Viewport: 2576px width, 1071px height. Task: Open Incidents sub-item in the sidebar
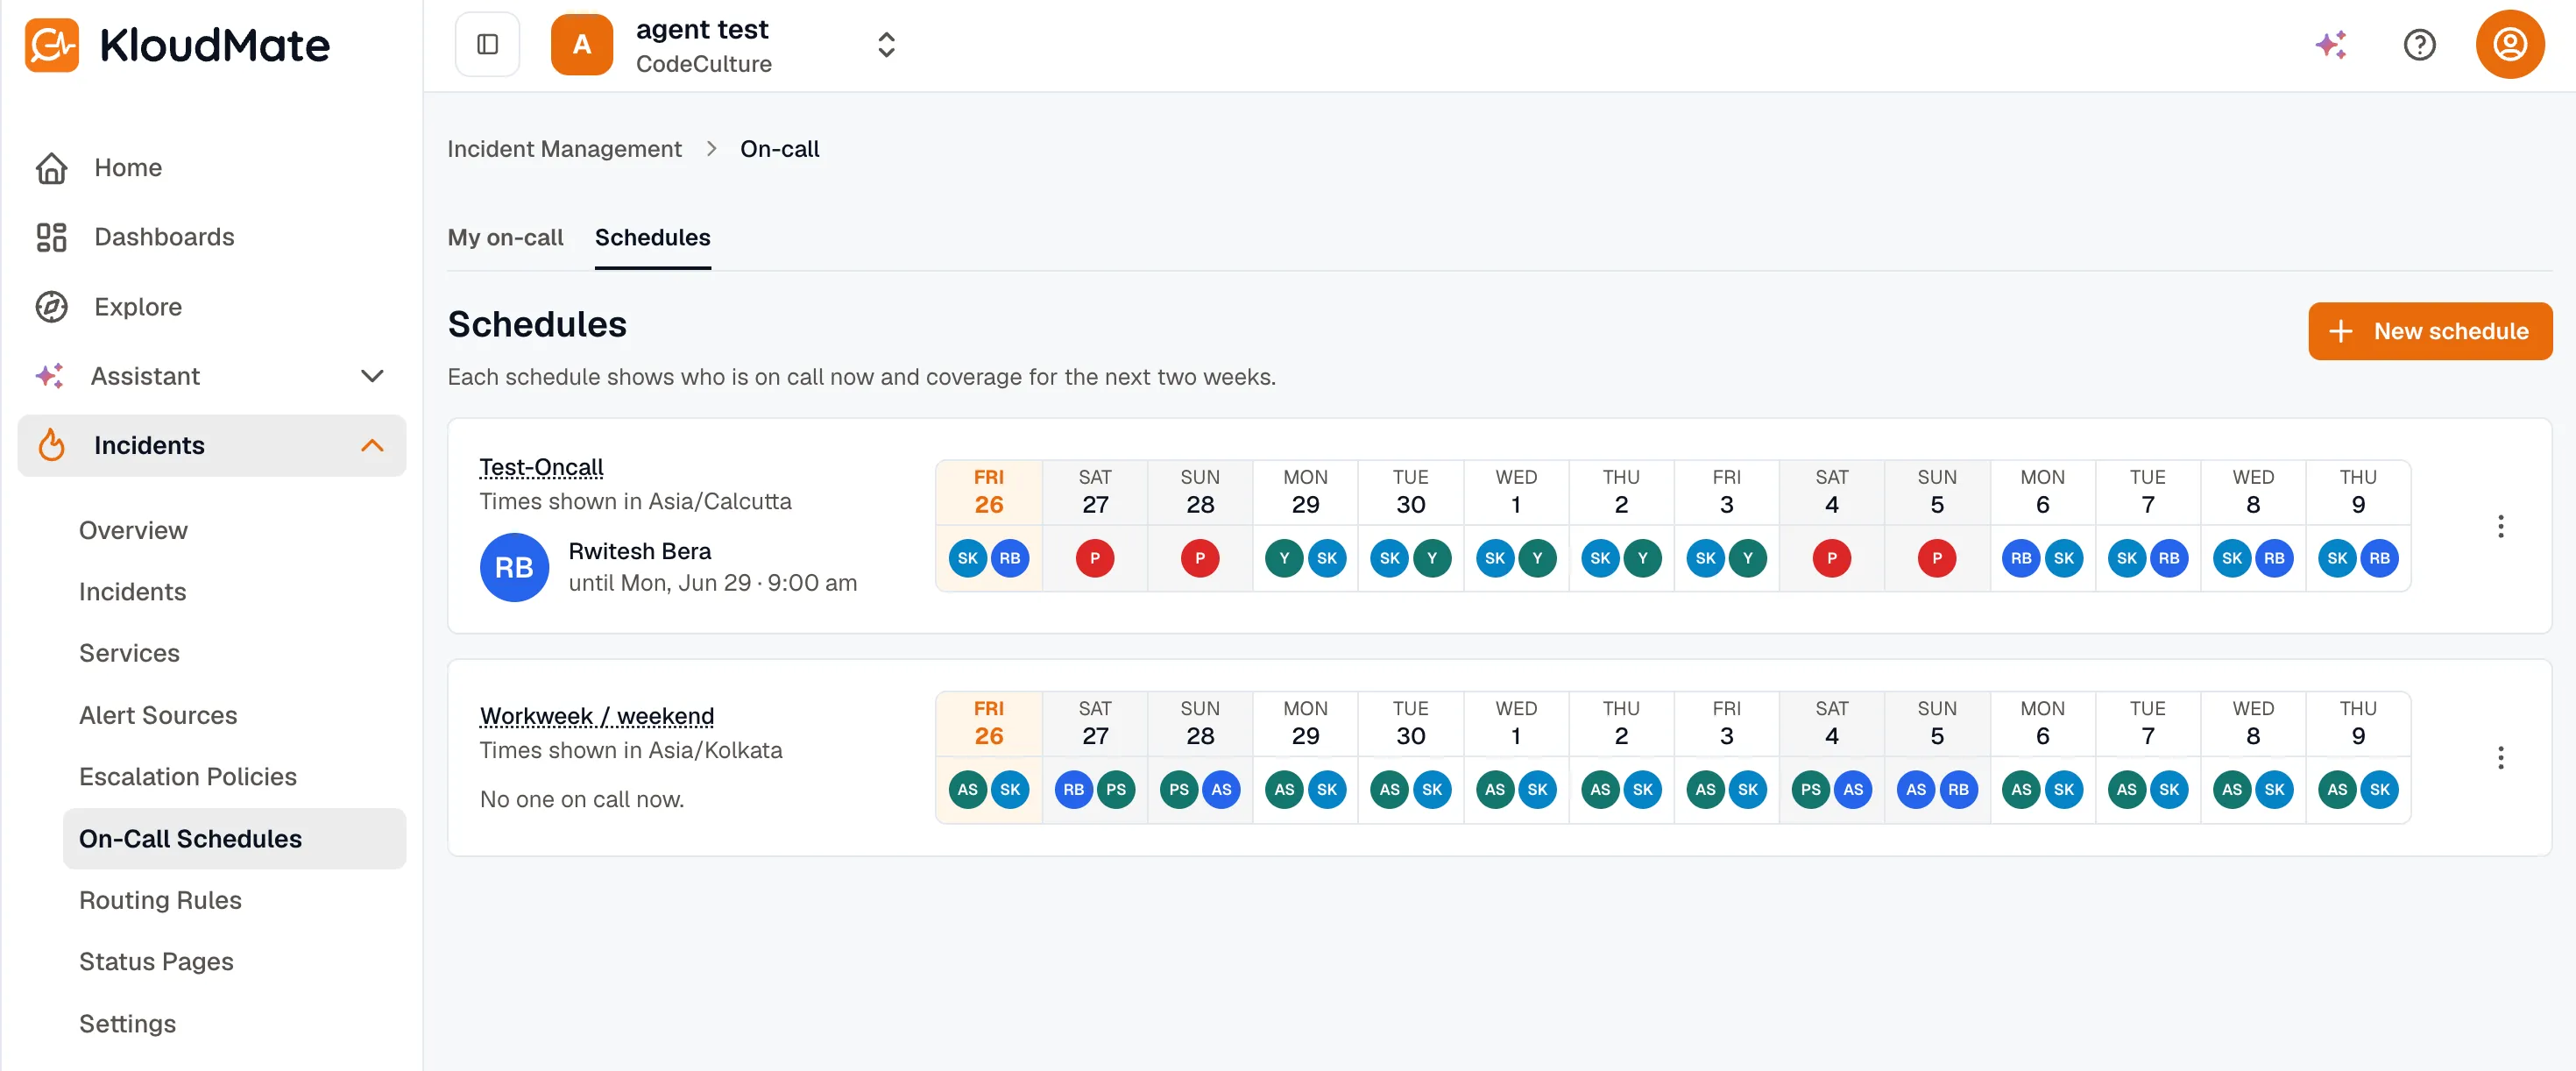(x=133, y=592)
